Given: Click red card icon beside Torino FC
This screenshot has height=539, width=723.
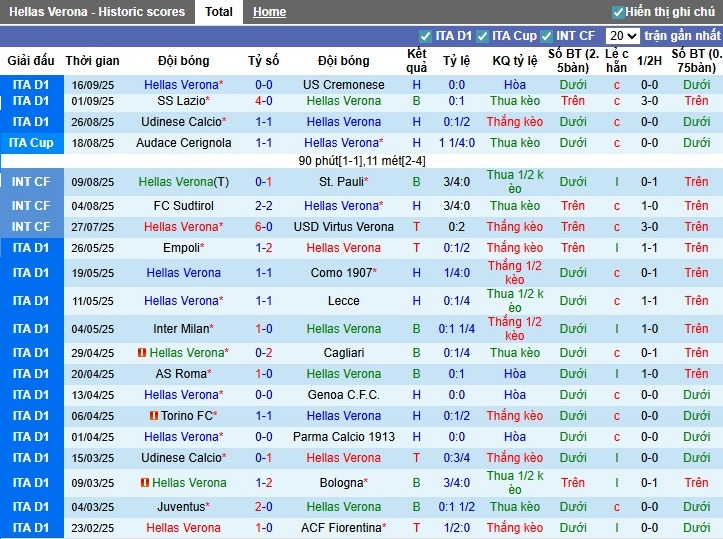Looking at the screenshot, I should coord(154,416).
